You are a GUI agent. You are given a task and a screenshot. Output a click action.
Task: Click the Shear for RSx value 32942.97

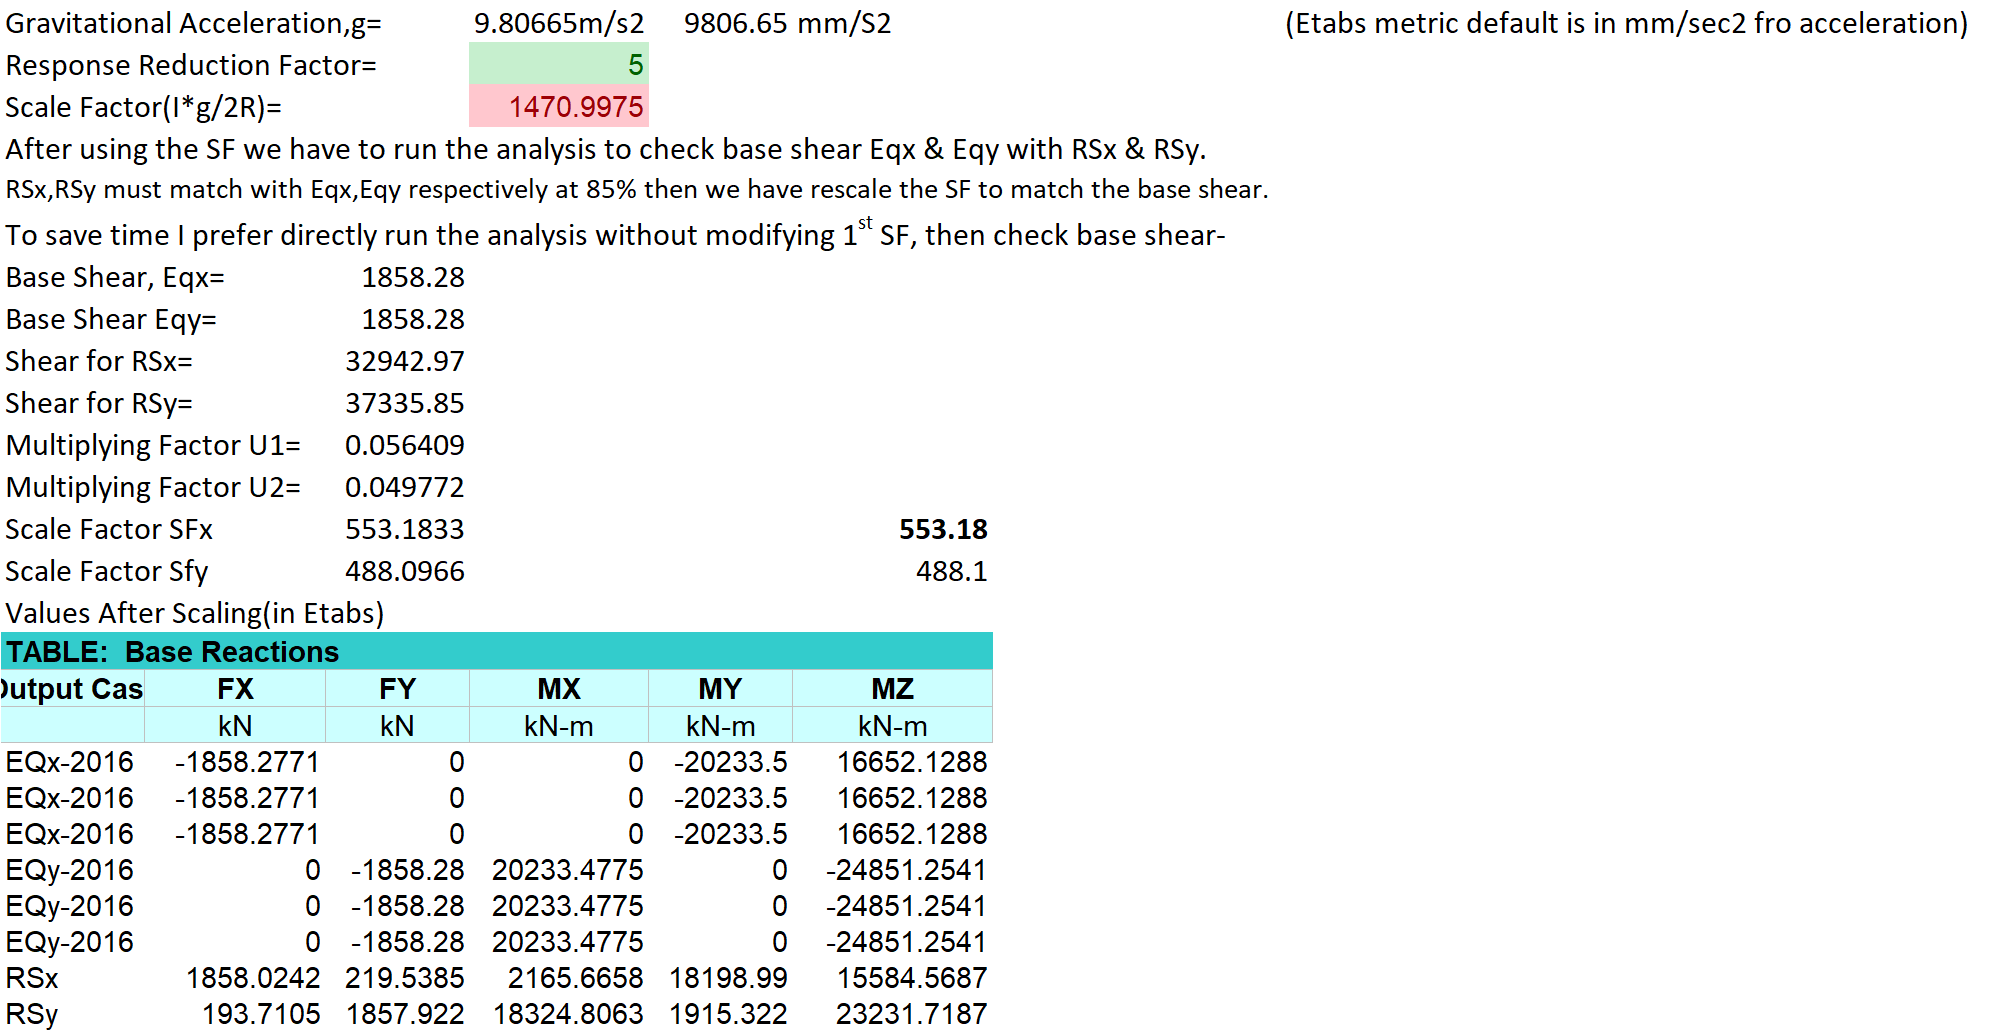point(405,361)
